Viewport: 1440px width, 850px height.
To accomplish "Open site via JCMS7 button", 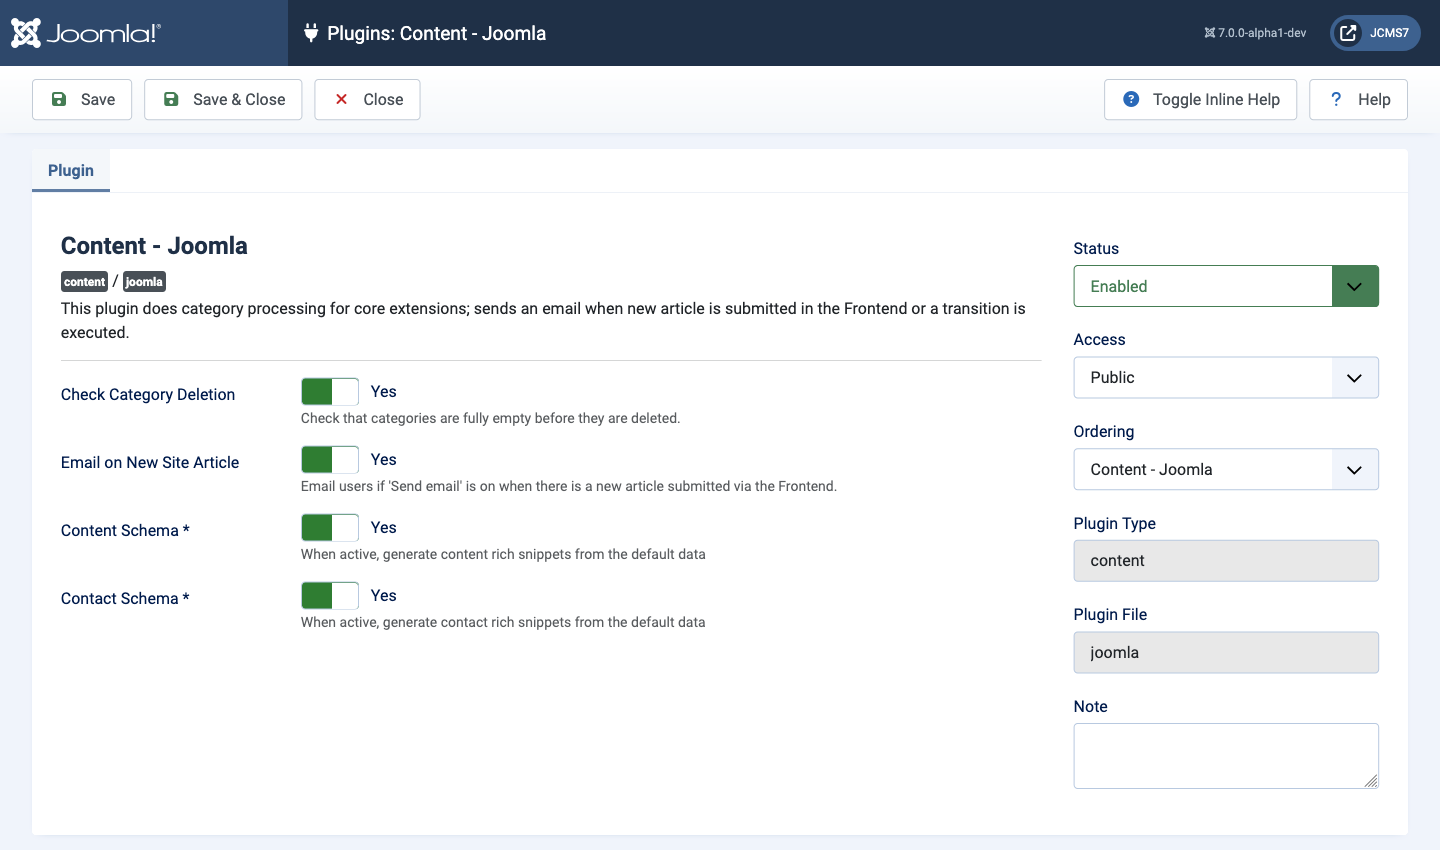I will pyautogui.click(x=1375, y=33).
